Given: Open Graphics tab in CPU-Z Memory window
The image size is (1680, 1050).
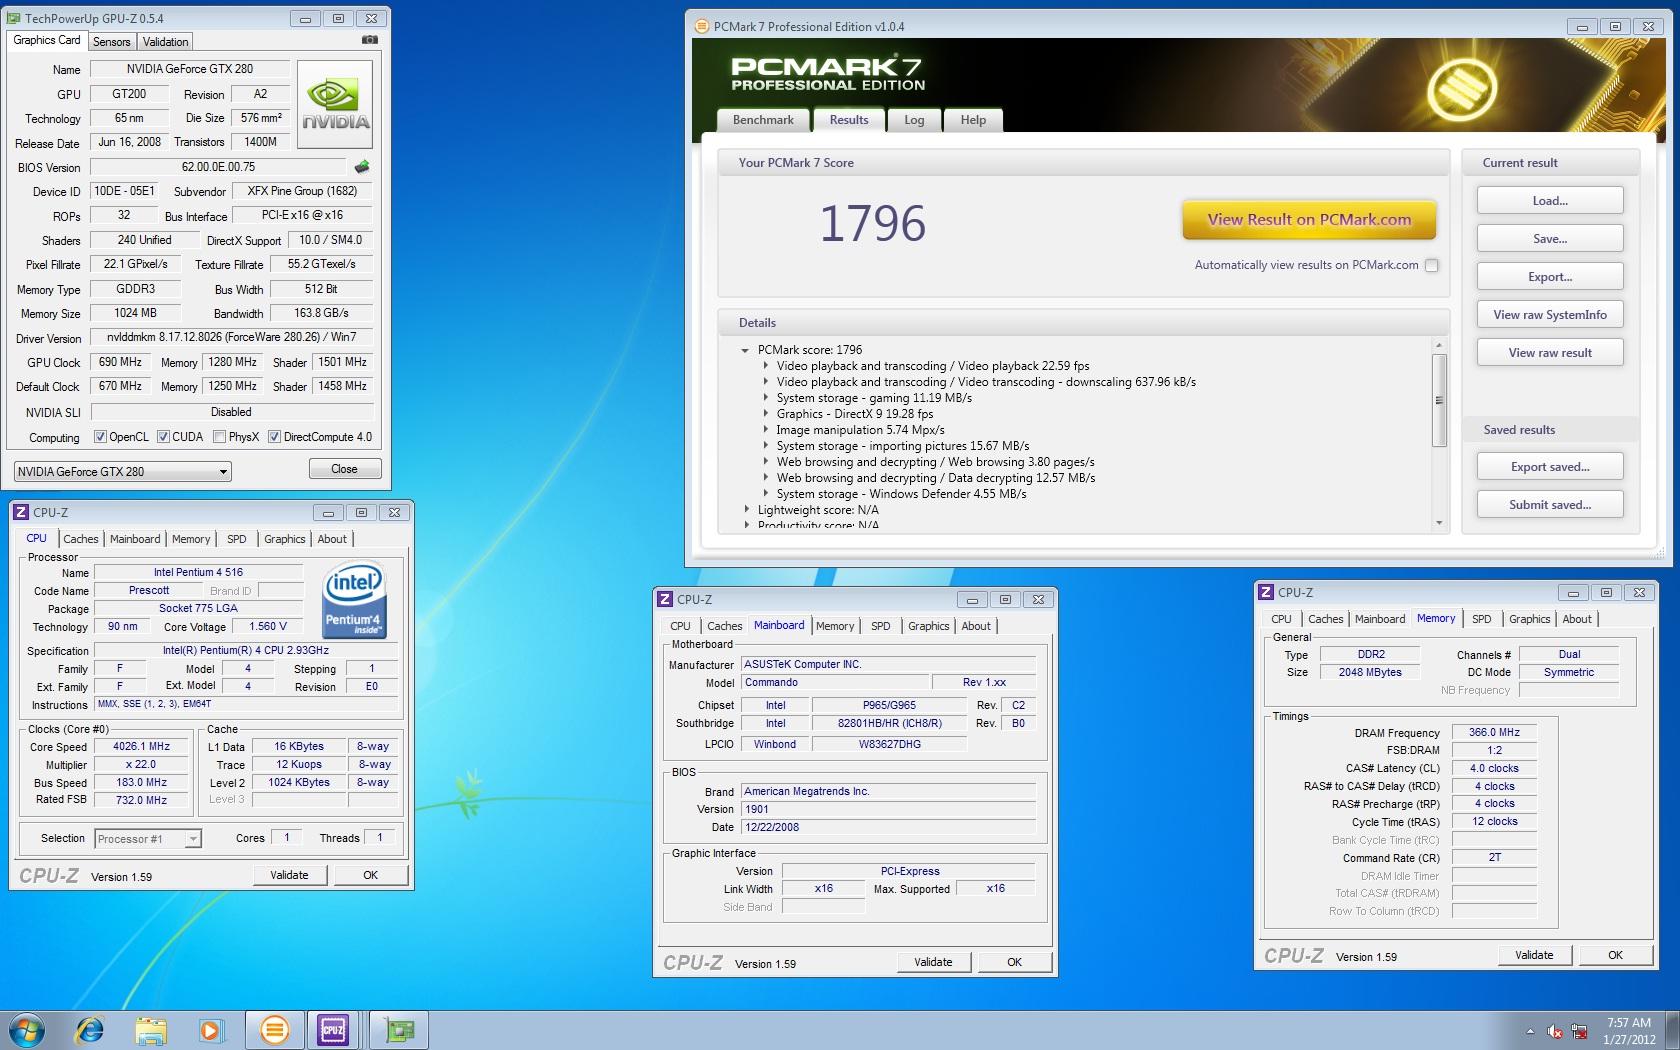Looking at the screenshot, I should click(1529, 619).
